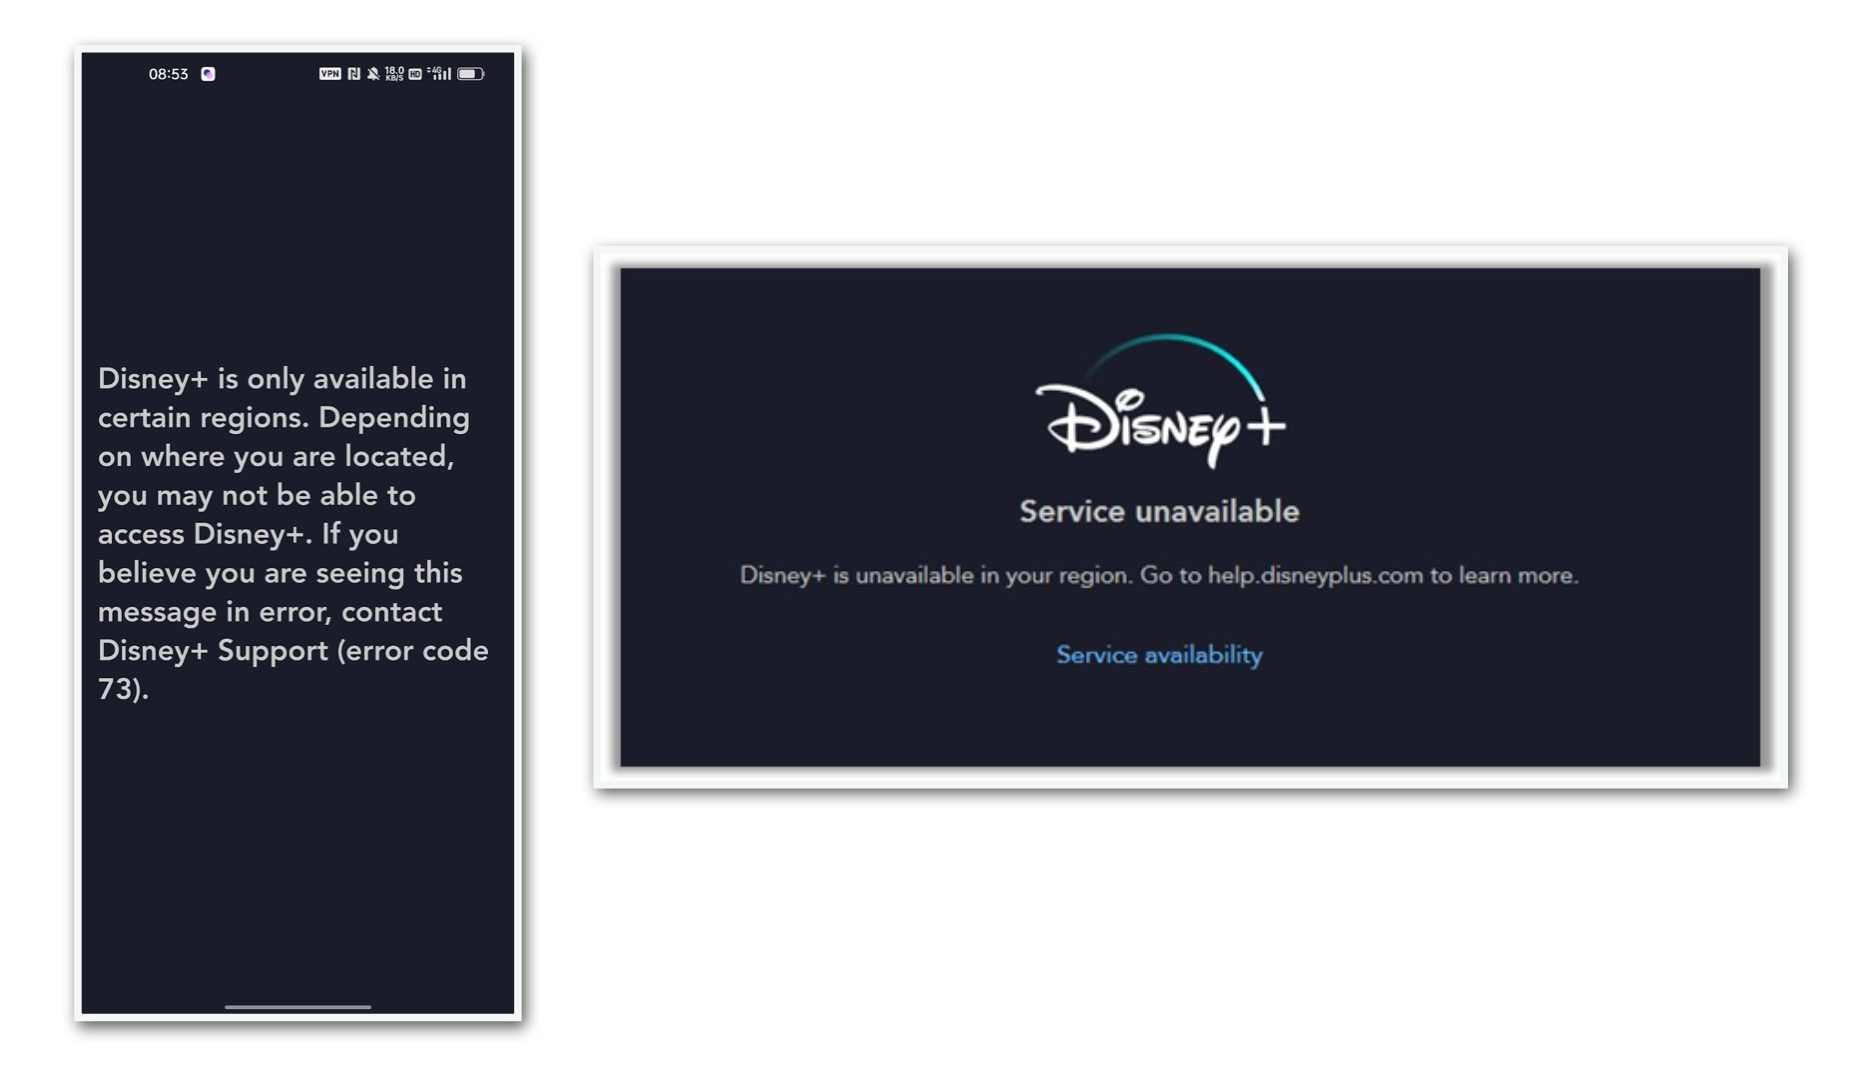This screenshot has width=1870, height=1082.
Task: Tap the battery indicator icon
Action: [x=469, y=73]
